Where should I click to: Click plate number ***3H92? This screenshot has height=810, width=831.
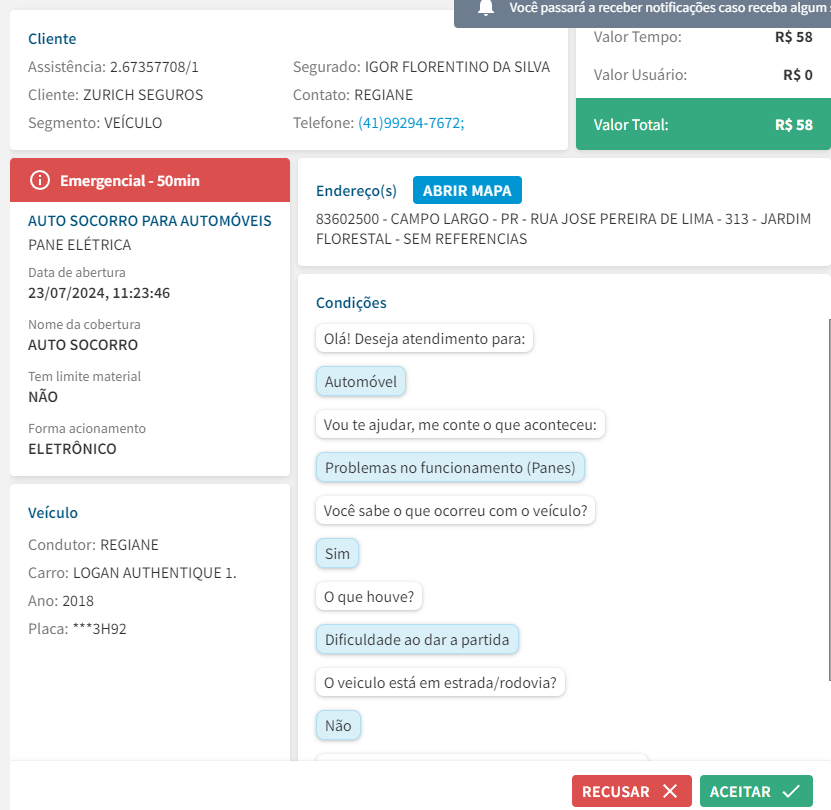[x=100, y=629]
